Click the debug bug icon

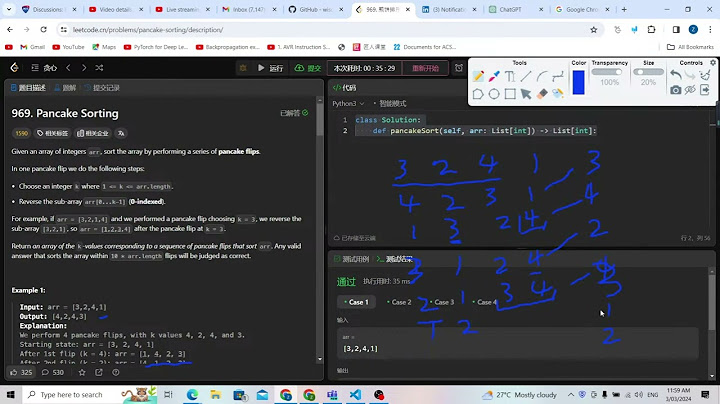[243, 68]
